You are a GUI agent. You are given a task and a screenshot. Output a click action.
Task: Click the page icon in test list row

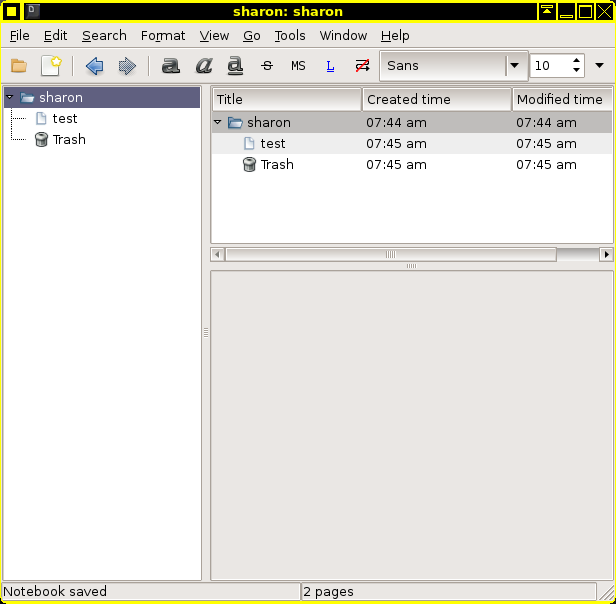pos(249,143)
